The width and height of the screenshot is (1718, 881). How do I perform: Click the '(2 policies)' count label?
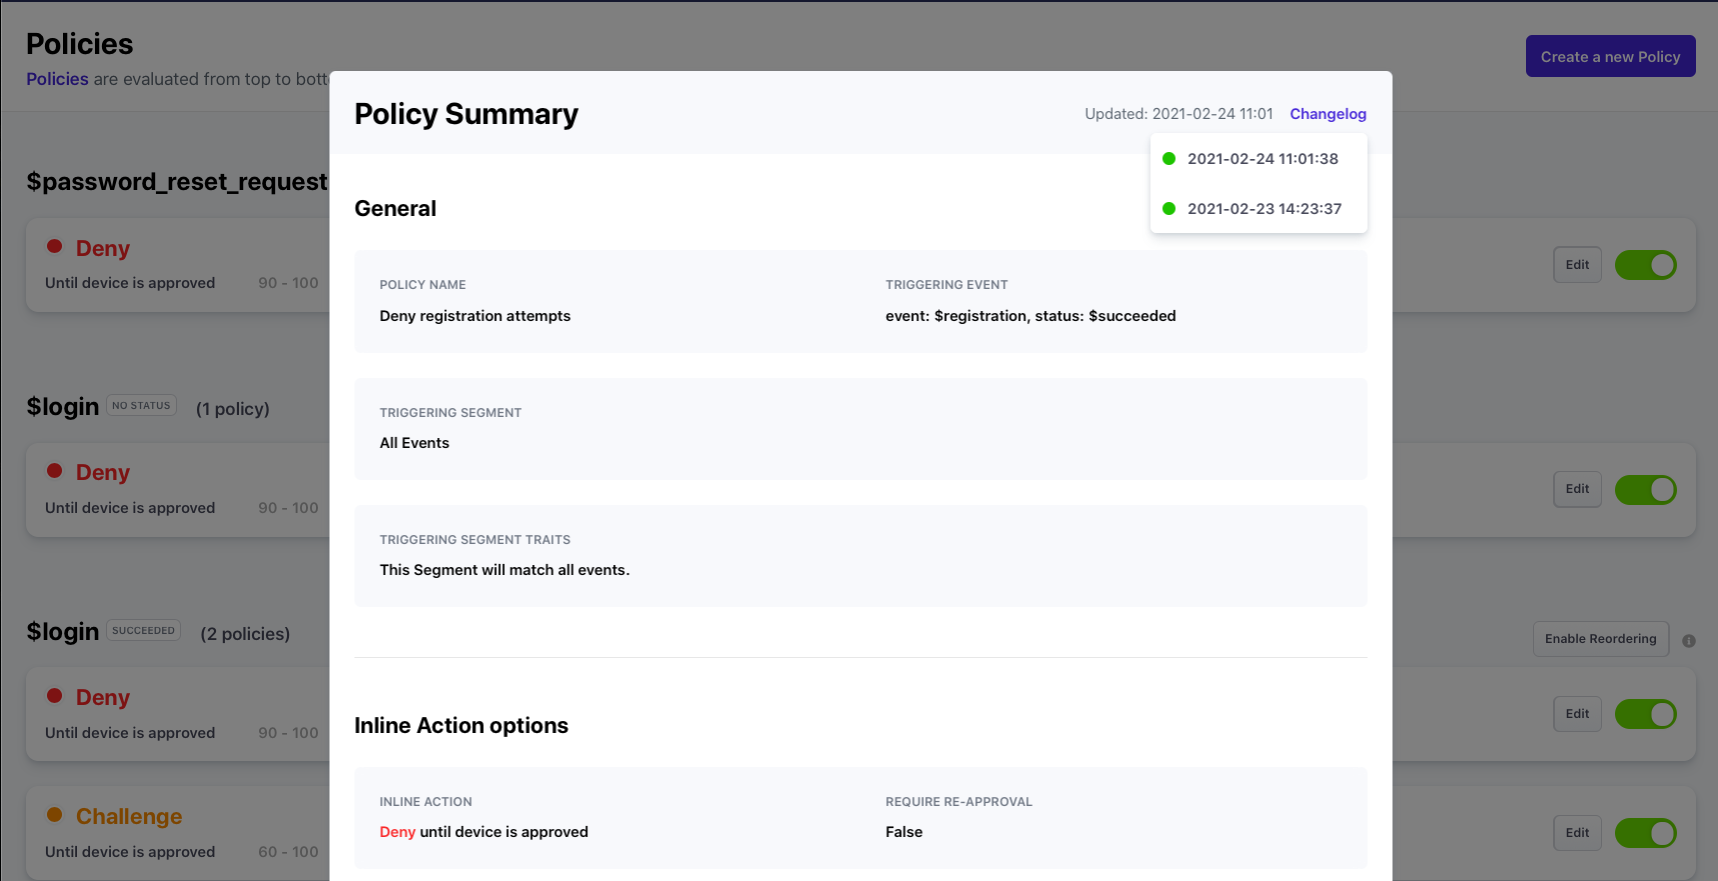click(245, 634)
